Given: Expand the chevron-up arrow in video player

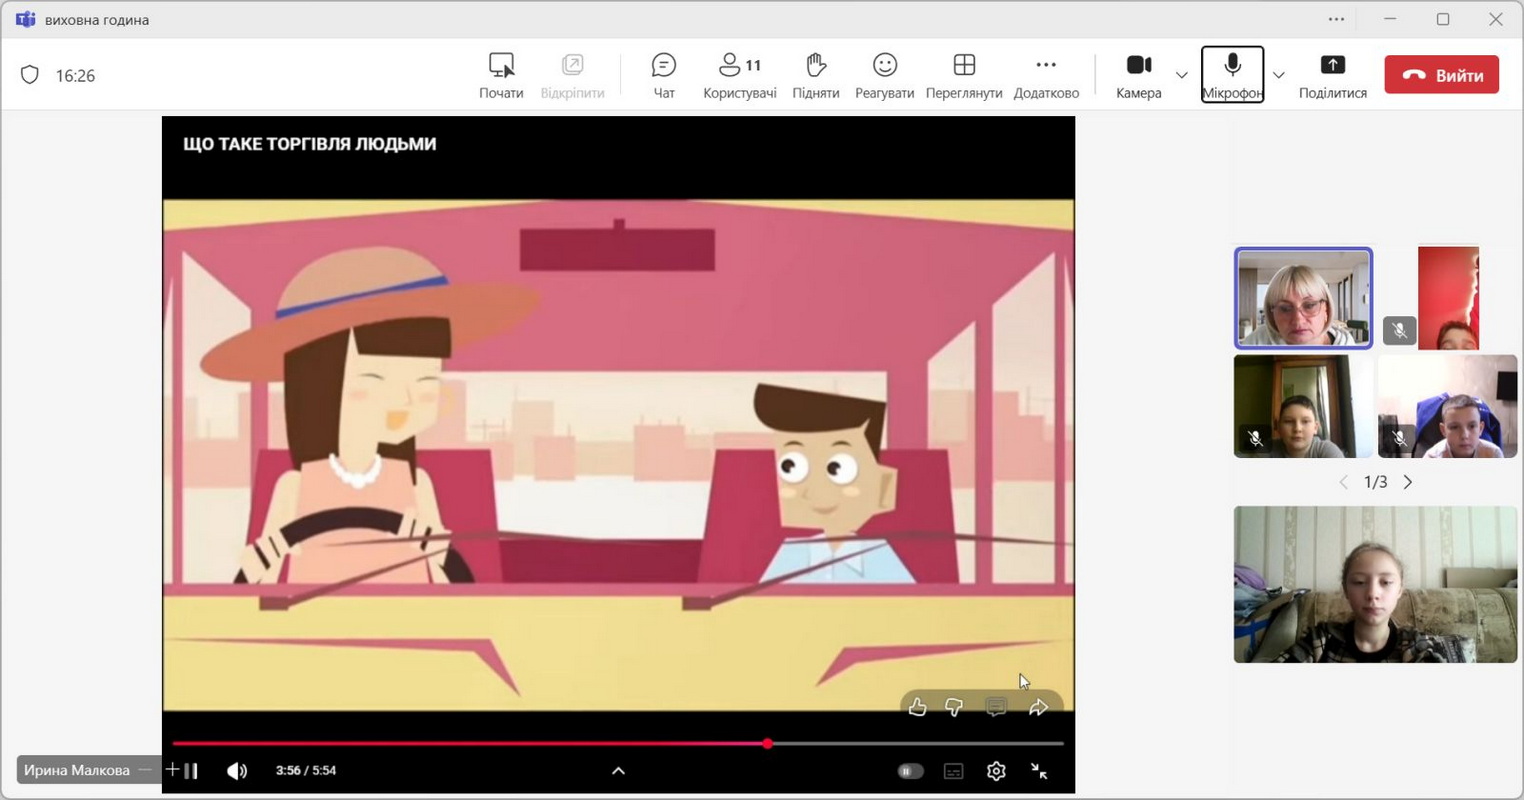Looking at the screenshot, I should tap(618, 771).
